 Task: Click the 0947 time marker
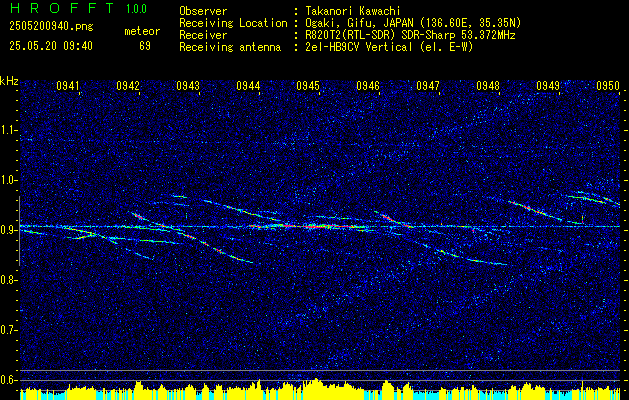coord(428,85)
